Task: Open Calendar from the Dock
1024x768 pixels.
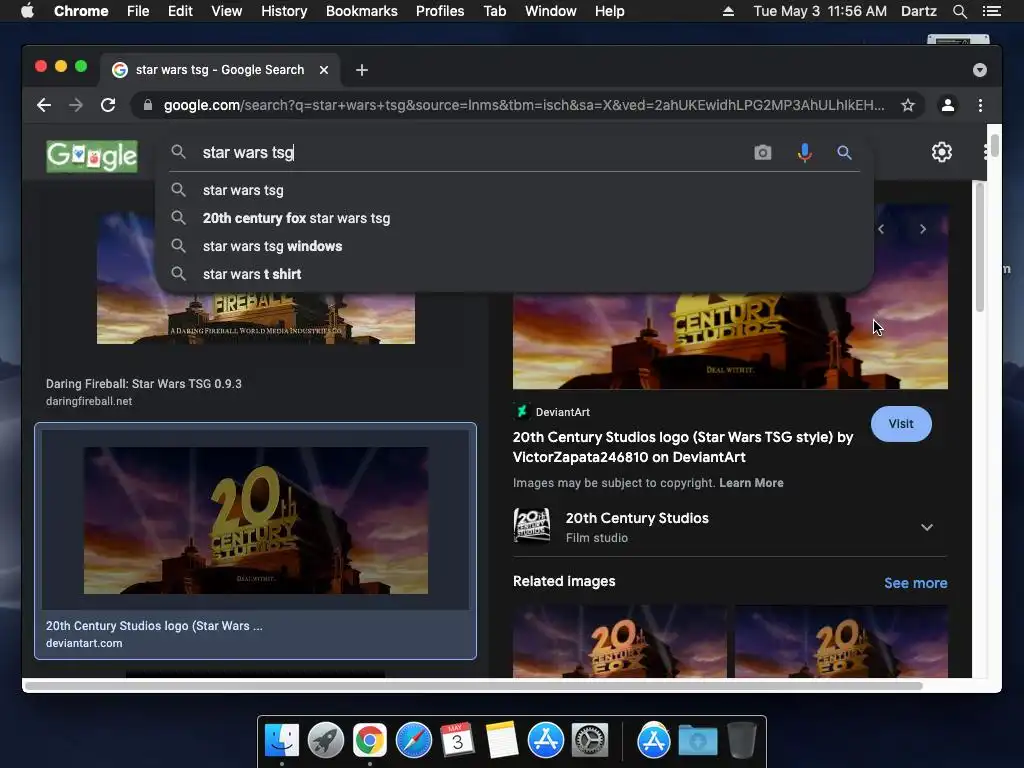Action: point(457,740)
